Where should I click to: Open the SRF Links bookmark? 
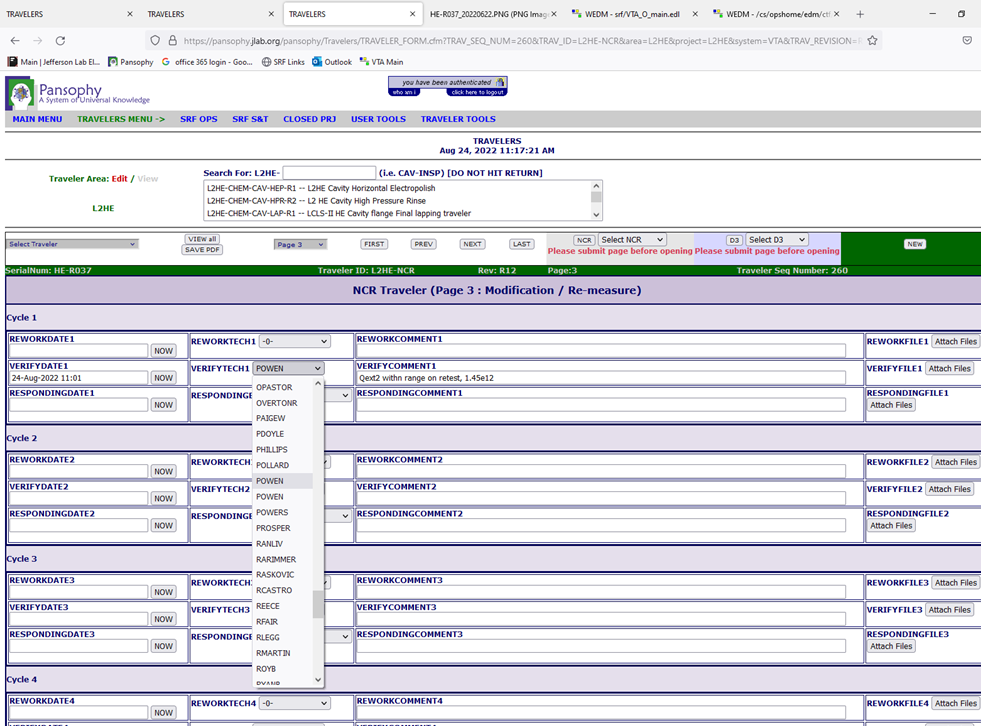[x=283, y=62]
